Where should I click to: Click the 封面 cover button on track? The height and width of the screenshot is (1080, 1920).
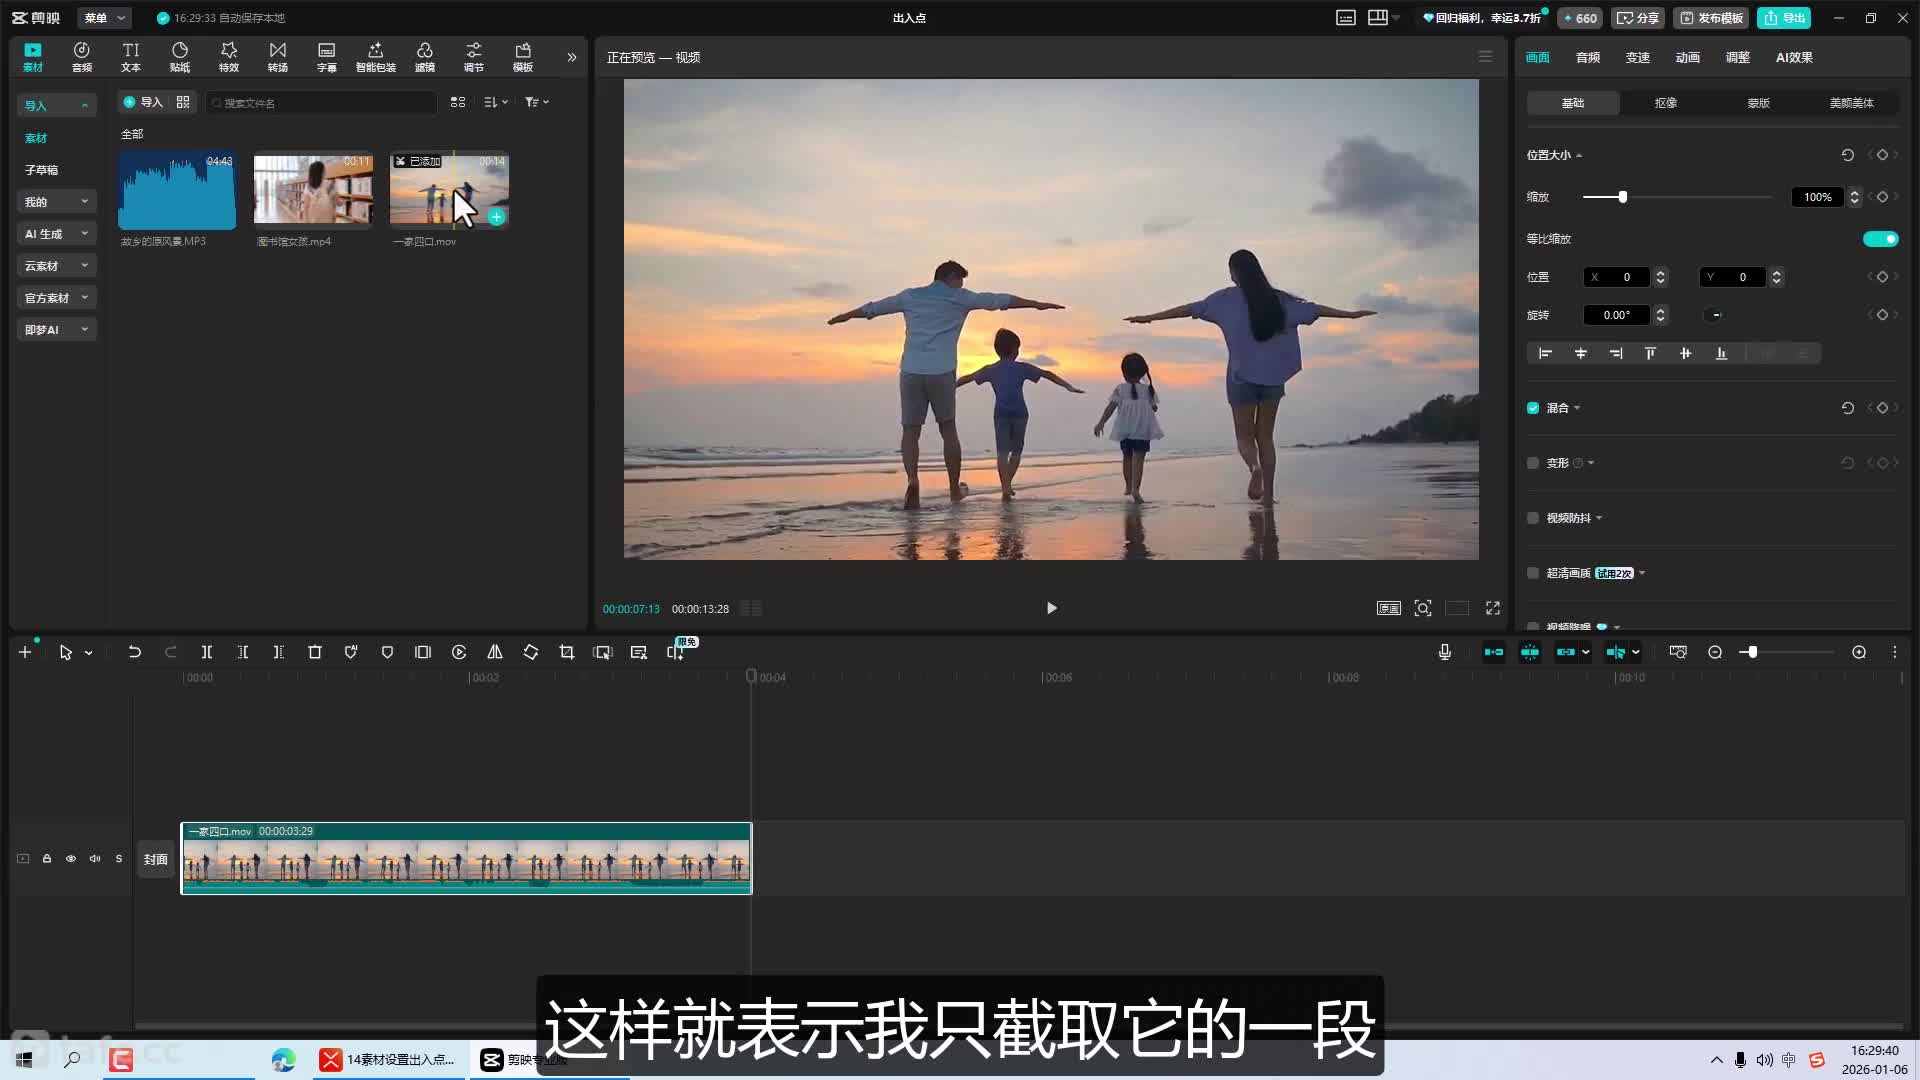pyautogui.click(x=156, y=859)
